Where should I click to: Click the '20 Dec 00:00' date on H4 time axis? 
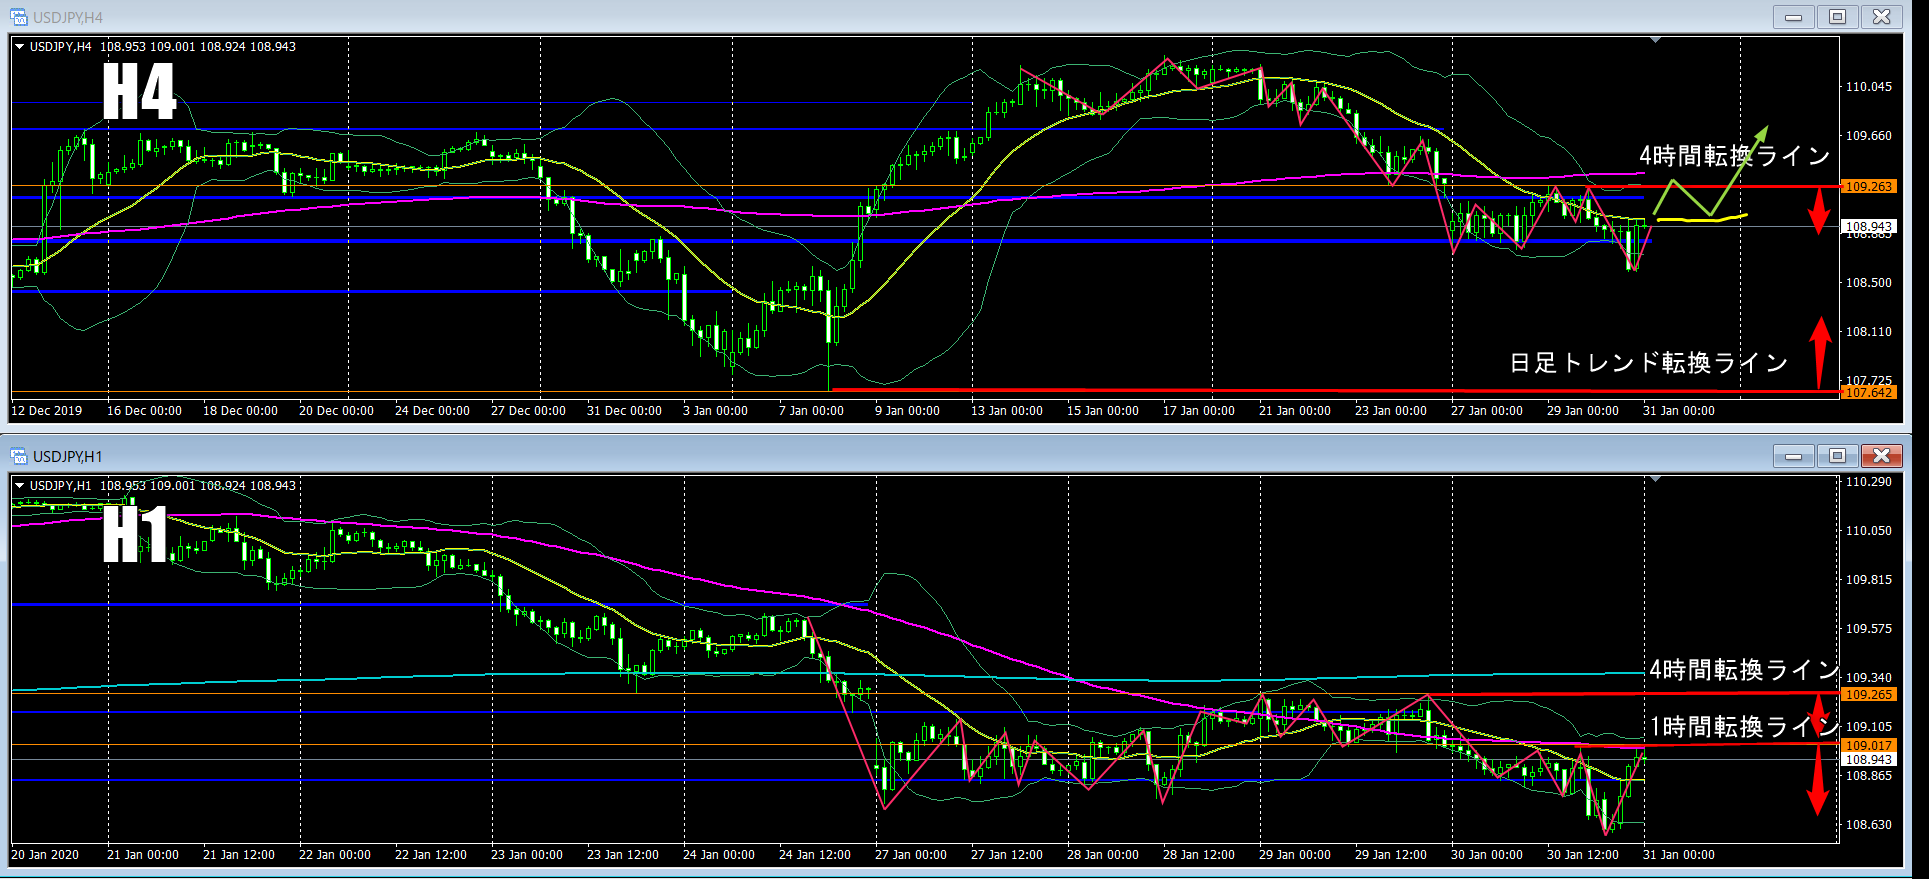(x=337, y=411)
